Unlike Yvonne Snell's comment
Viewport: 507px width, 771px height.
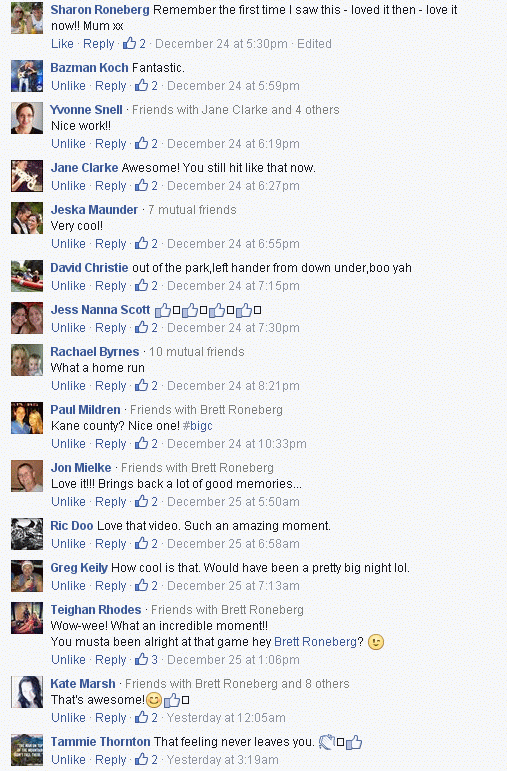click(x=68, y=144)
